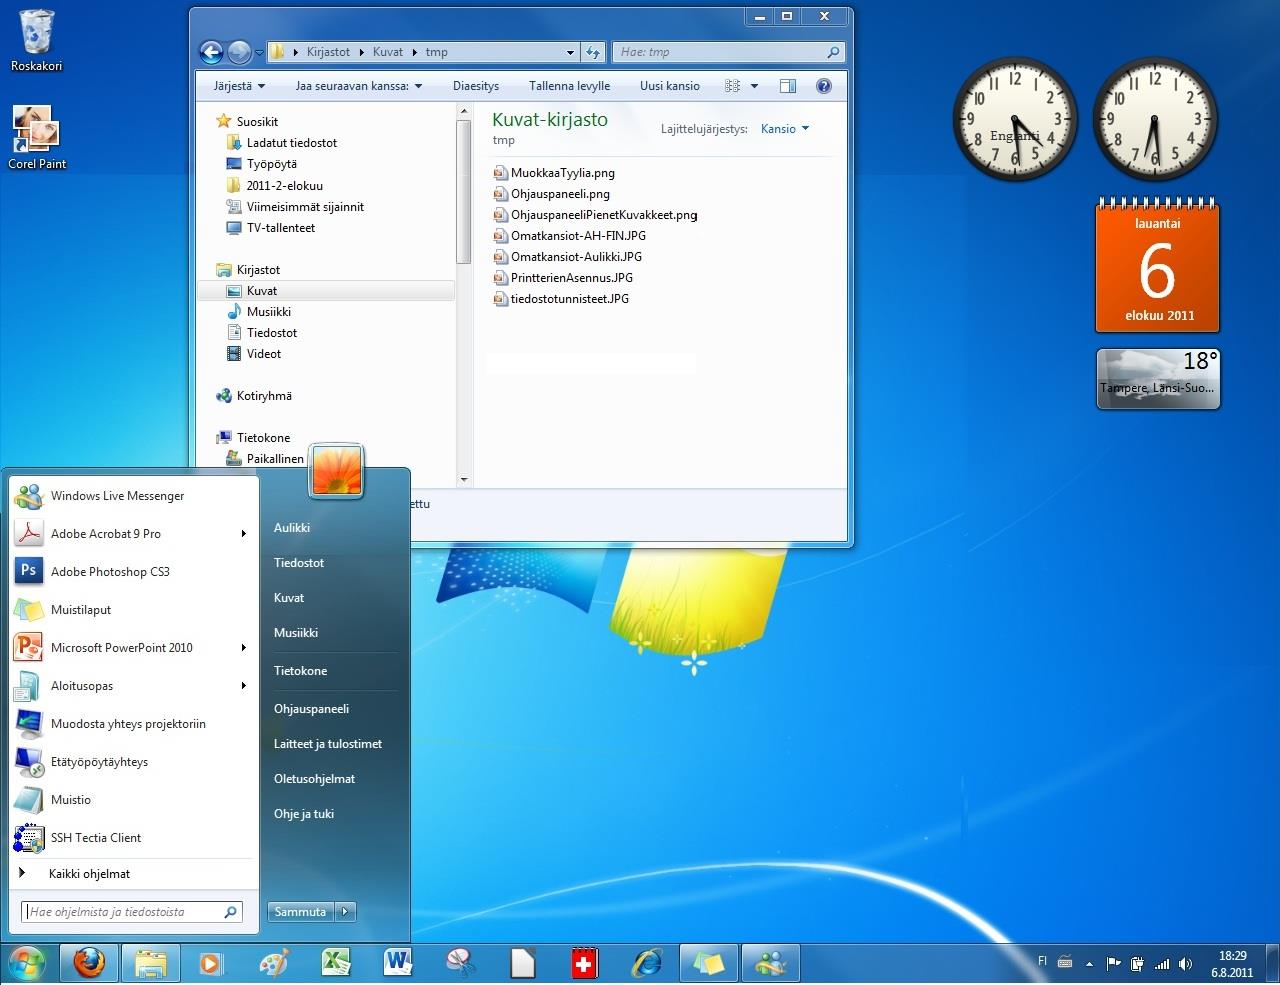
Task: Click the Start menu search field
Action: click(x=132, y=912)
